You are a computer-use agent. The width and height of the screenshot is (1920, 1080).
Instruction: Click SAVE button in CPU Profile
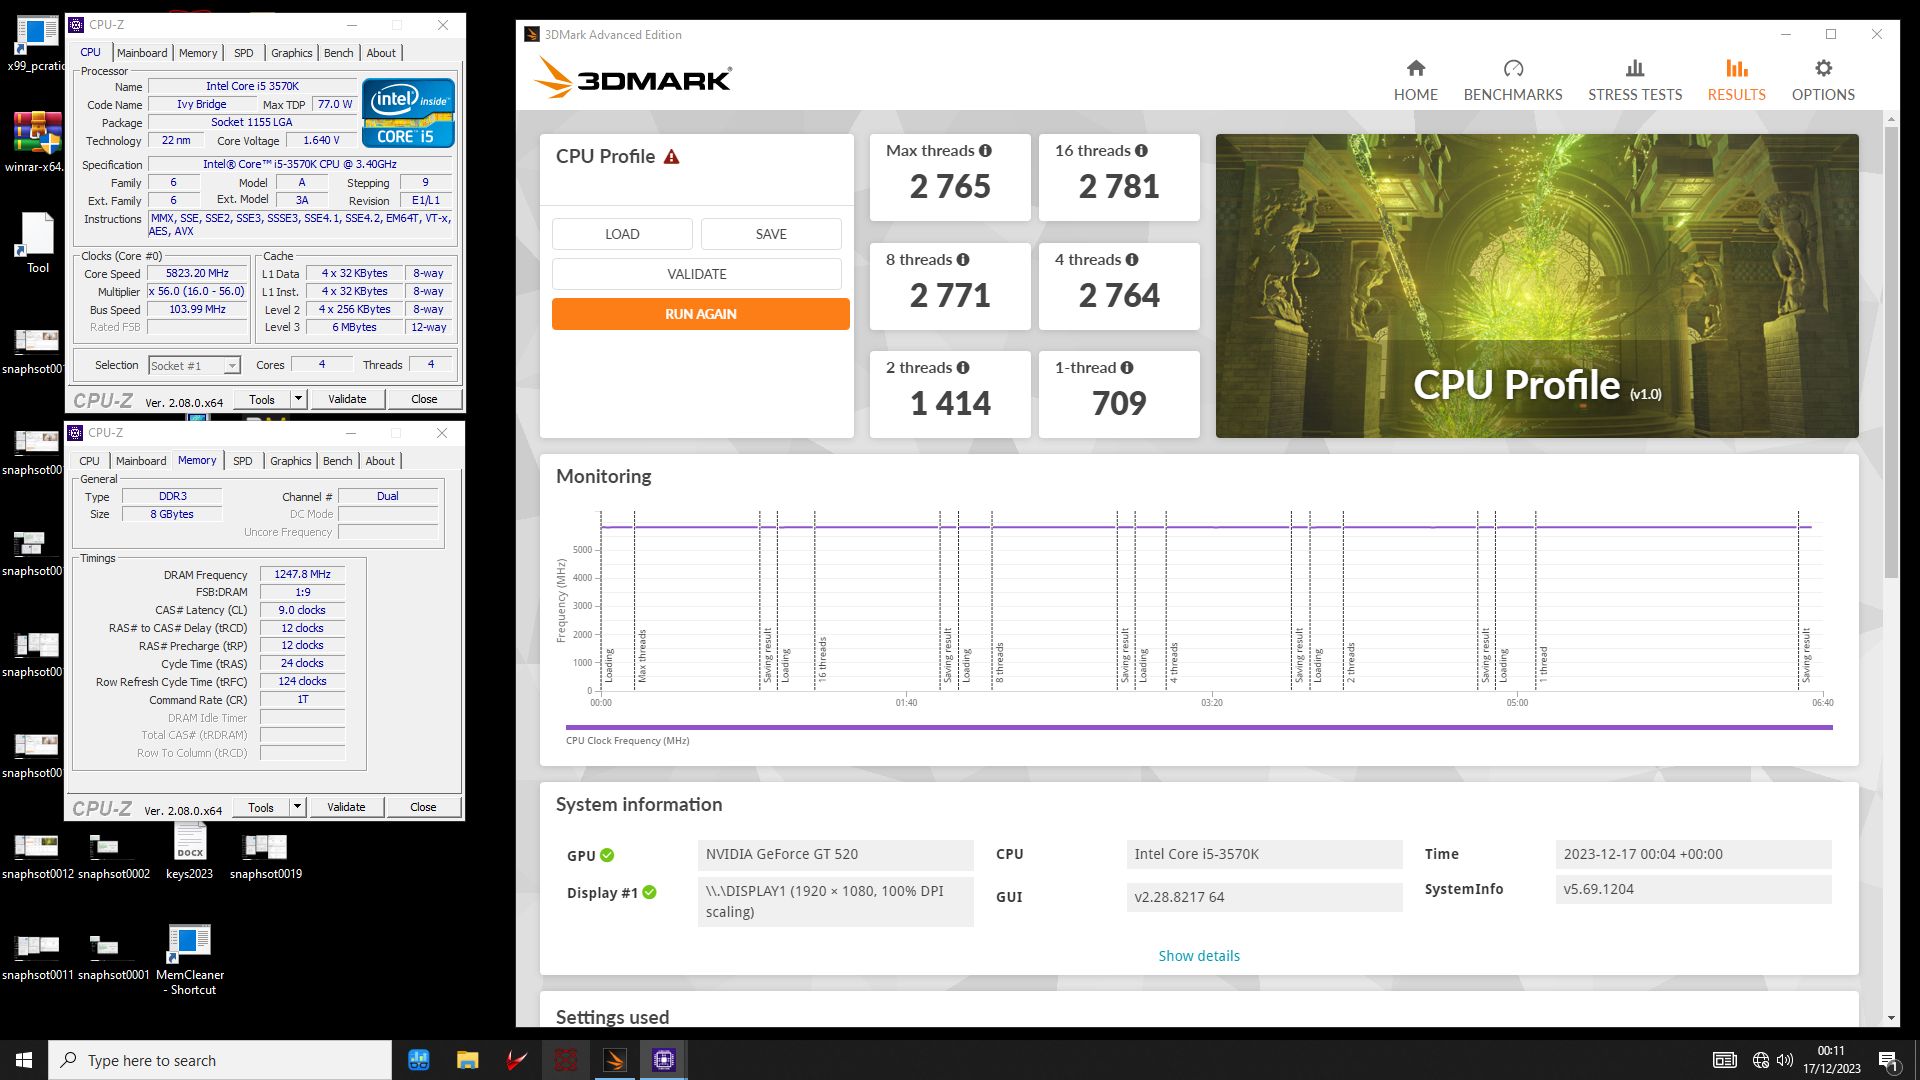(x=771, y=234)
